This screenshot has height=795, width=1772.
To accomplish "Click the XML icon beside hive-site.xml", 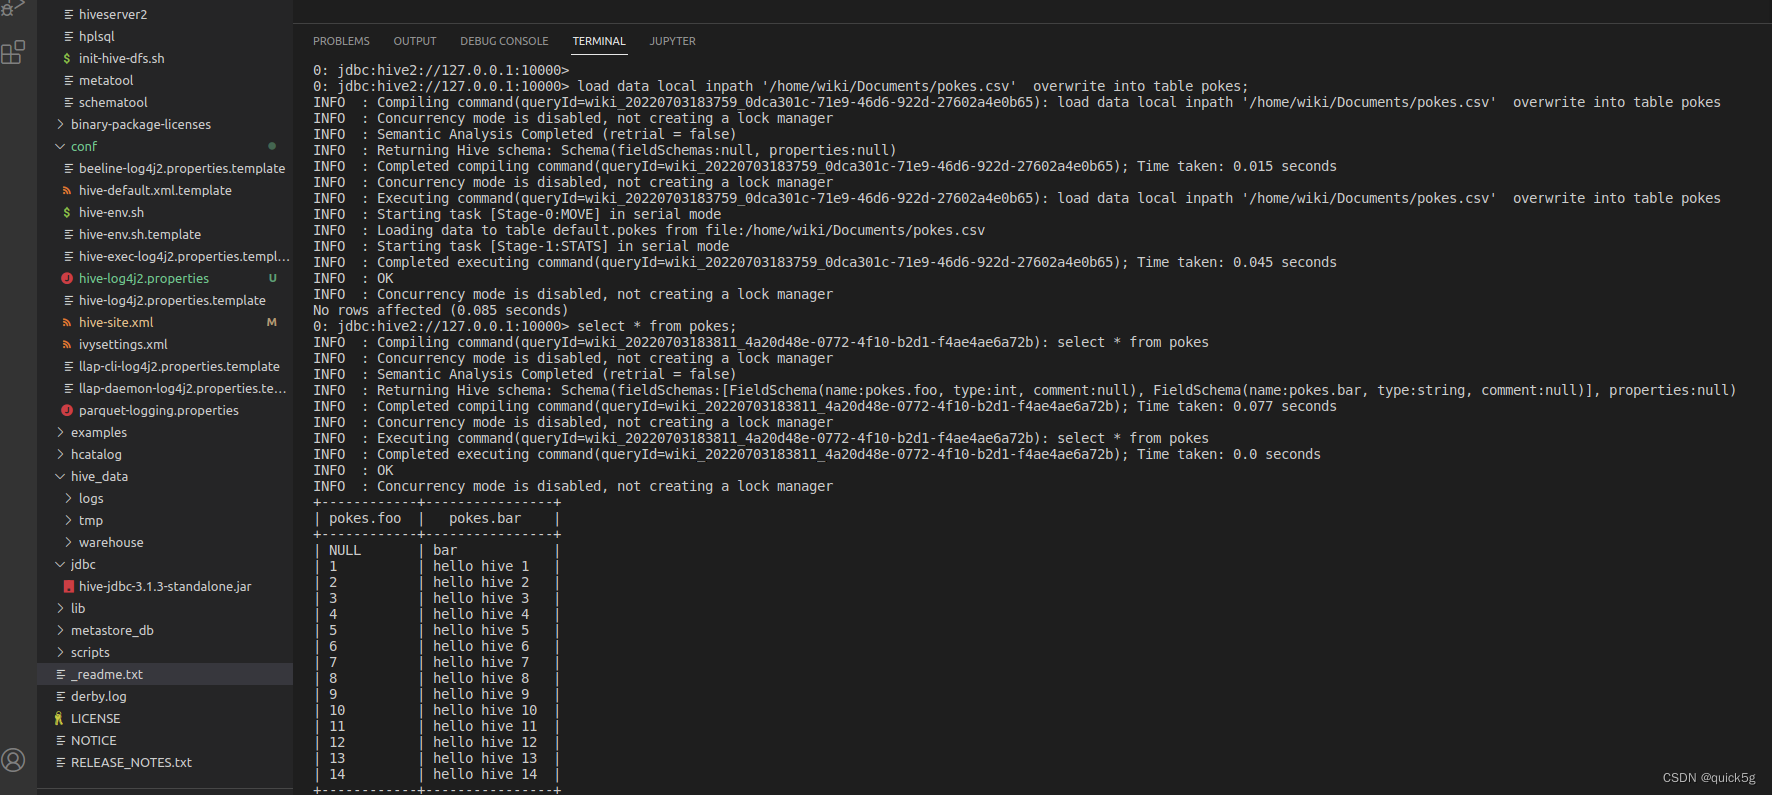I will pyautogui.click(x=67, y=323).
